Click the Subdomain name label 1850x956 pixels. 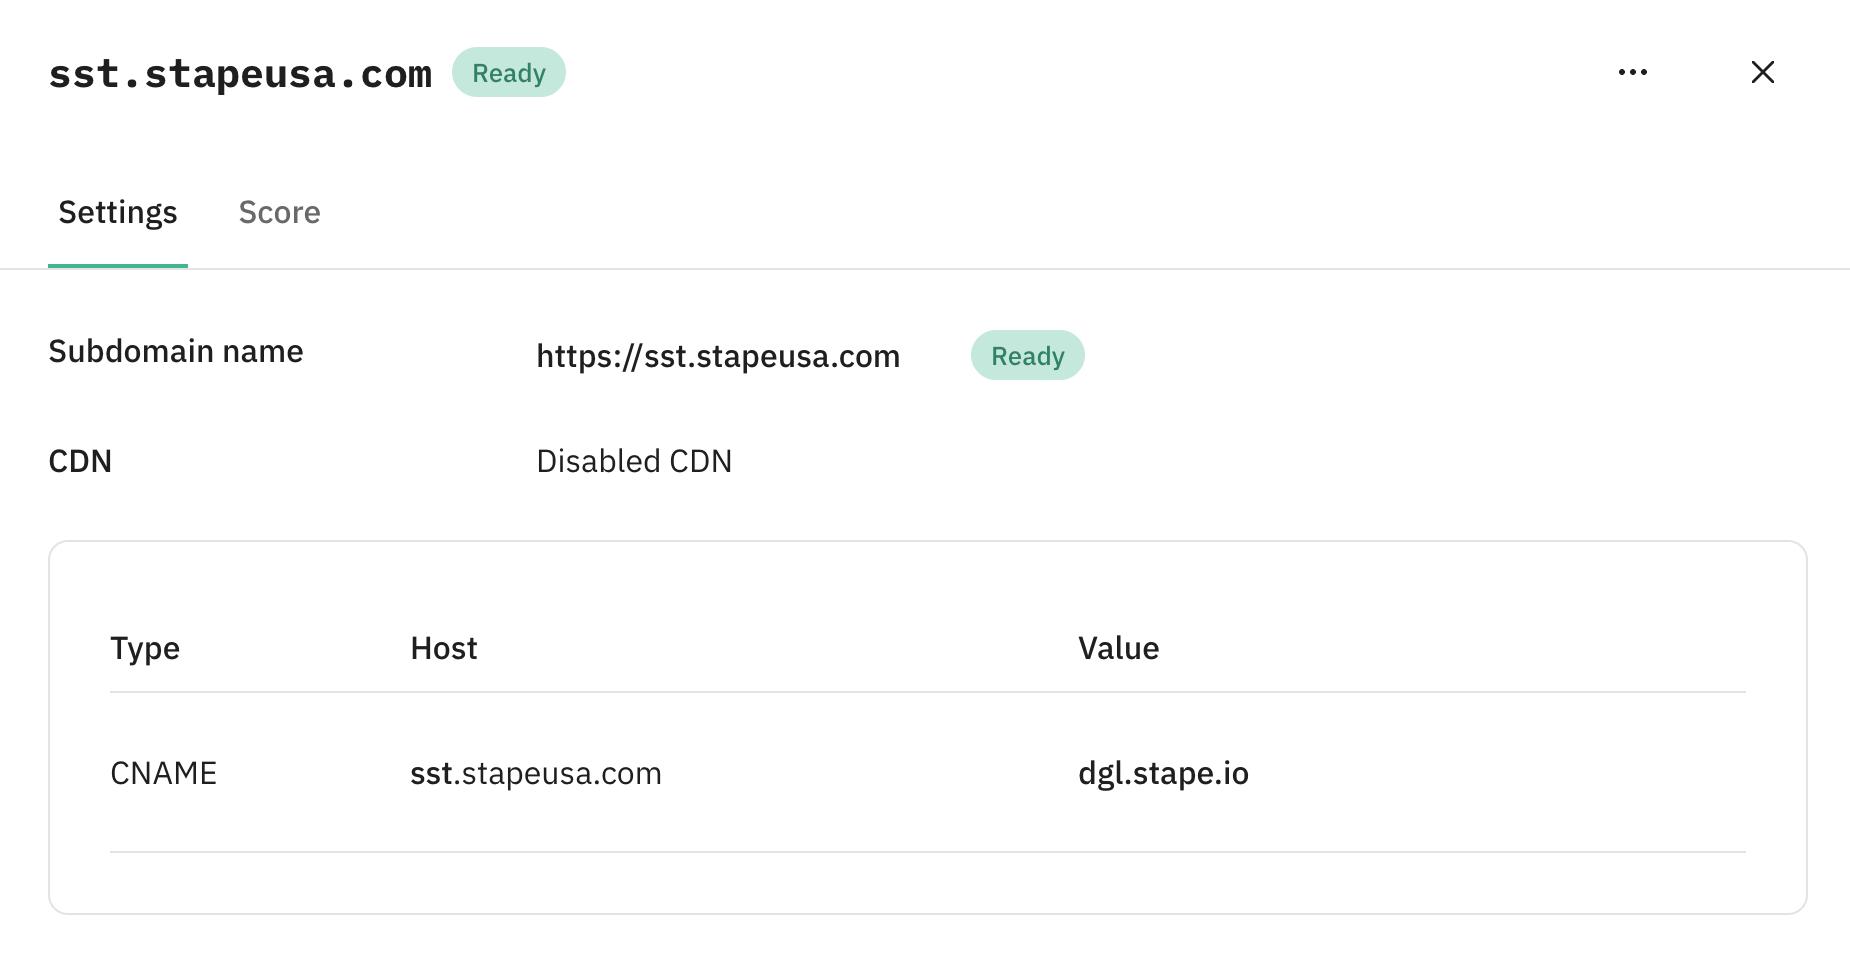tap(176, 351)
